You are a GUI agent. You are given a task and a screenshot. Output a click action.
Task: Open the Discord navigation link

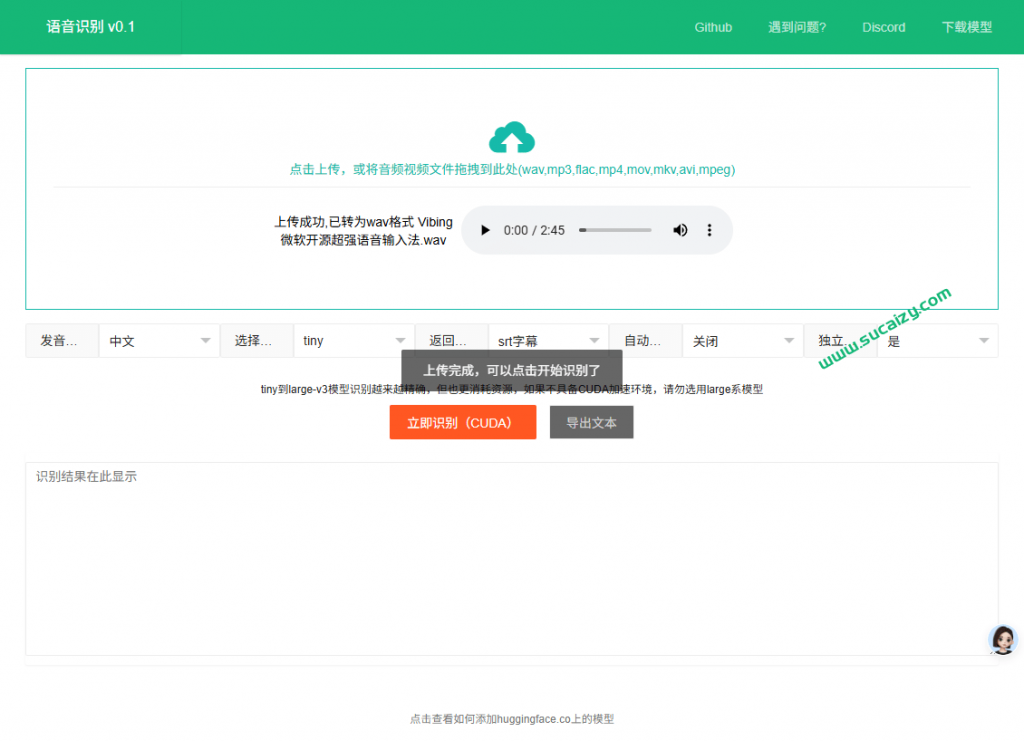(x=884, y=27)
